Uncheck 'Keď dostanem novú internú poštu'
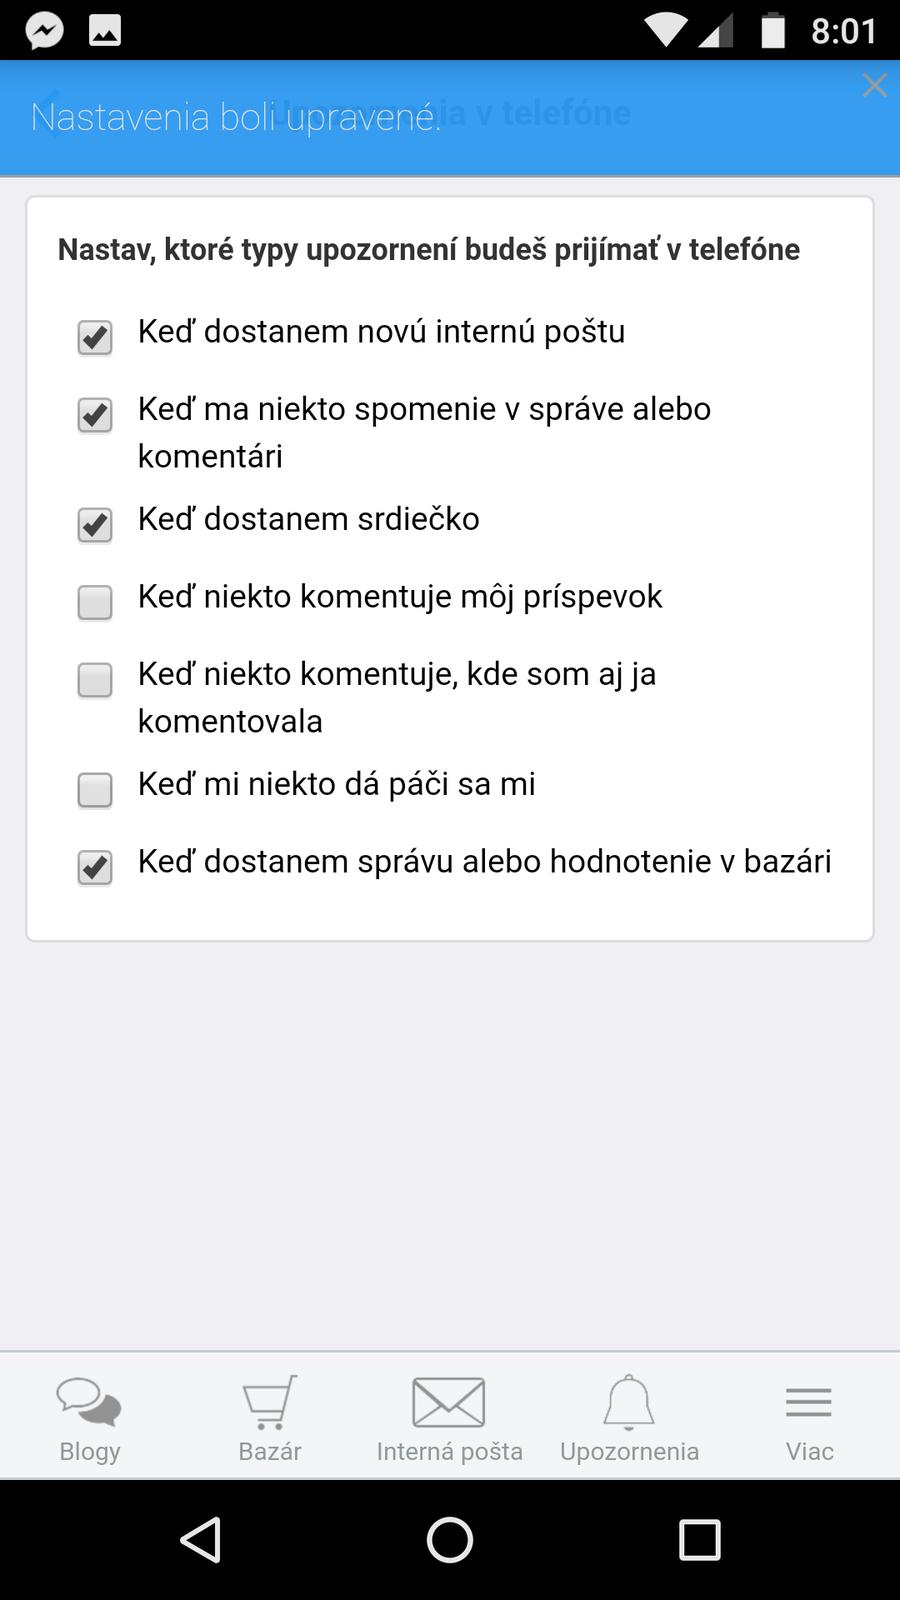 [95, 337]
